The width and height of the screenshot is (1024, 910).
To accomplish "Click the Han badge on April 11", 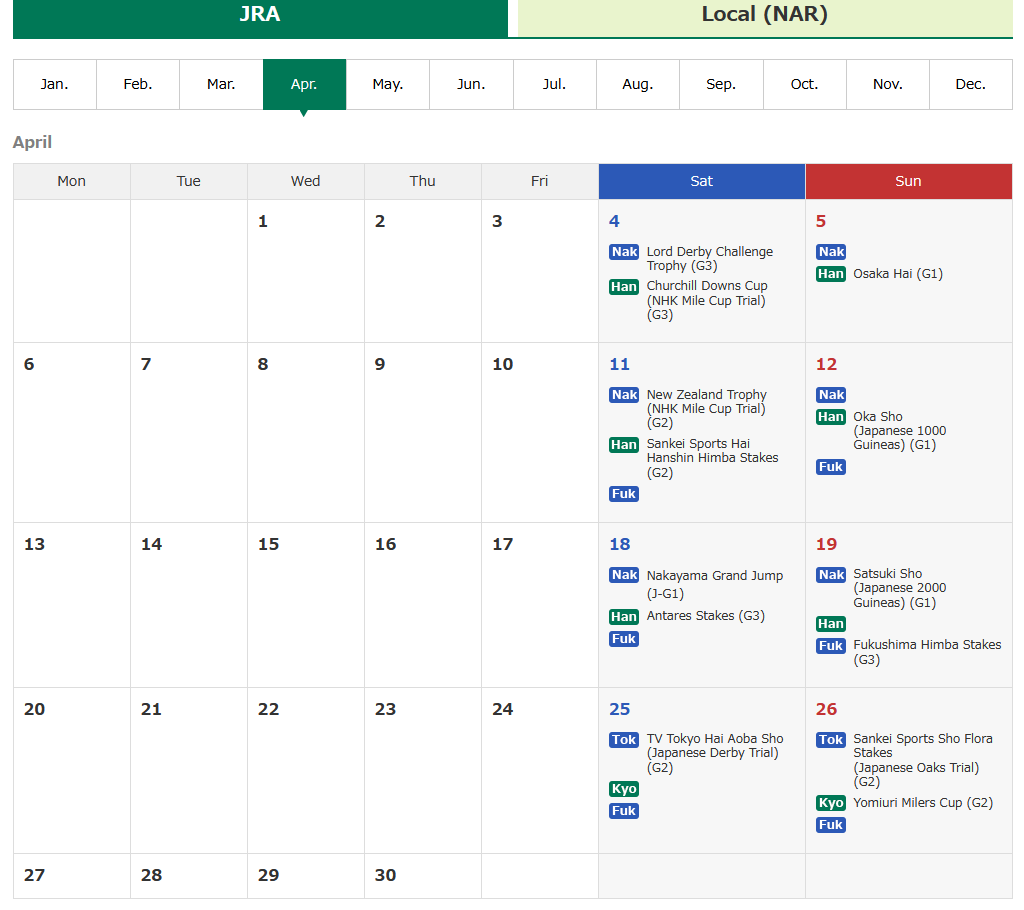I will [624, 445].
